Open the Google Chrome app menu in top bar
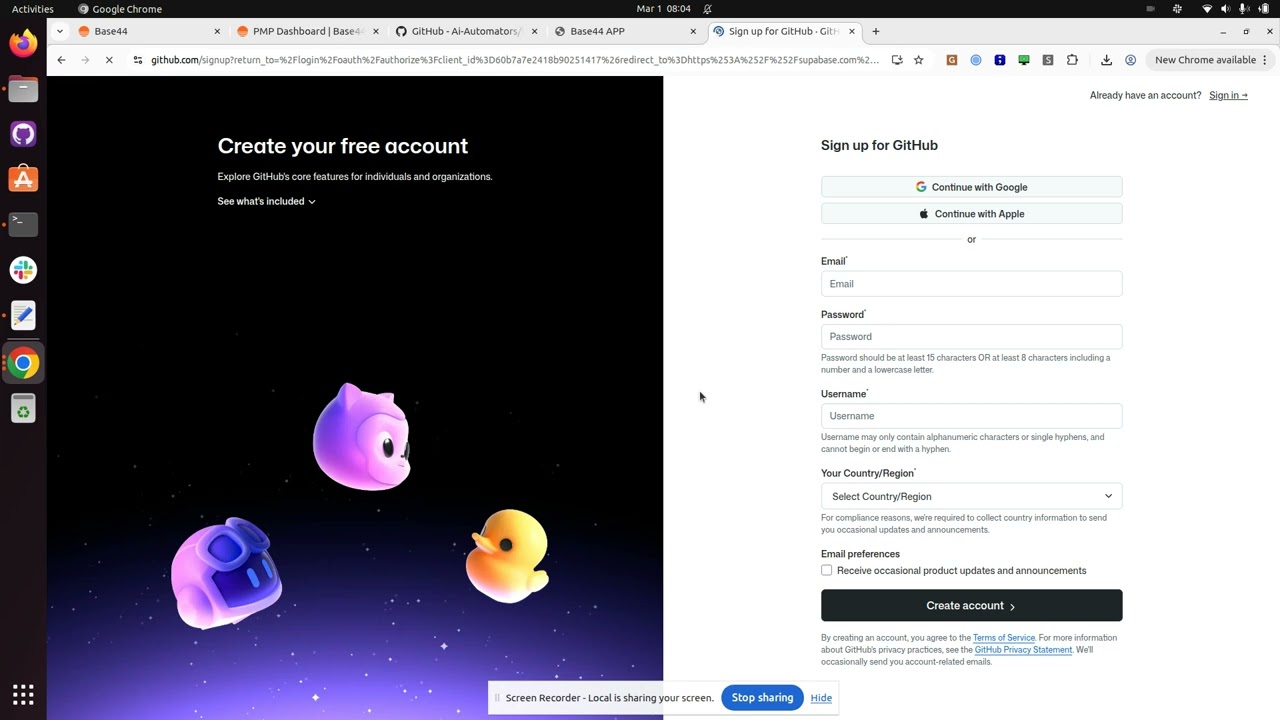The height and width of the screenshot is (720, 1280). coord(120,9)
